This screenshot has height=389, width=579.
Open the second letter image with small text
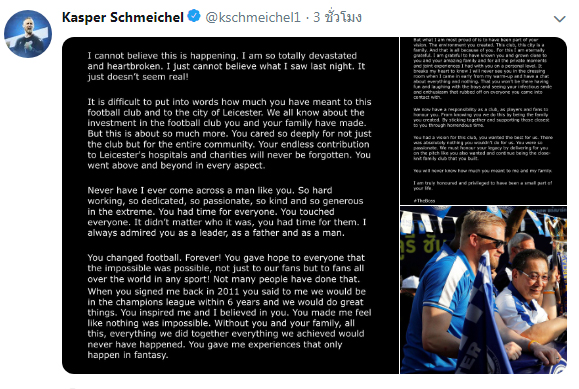click(483, 121)
